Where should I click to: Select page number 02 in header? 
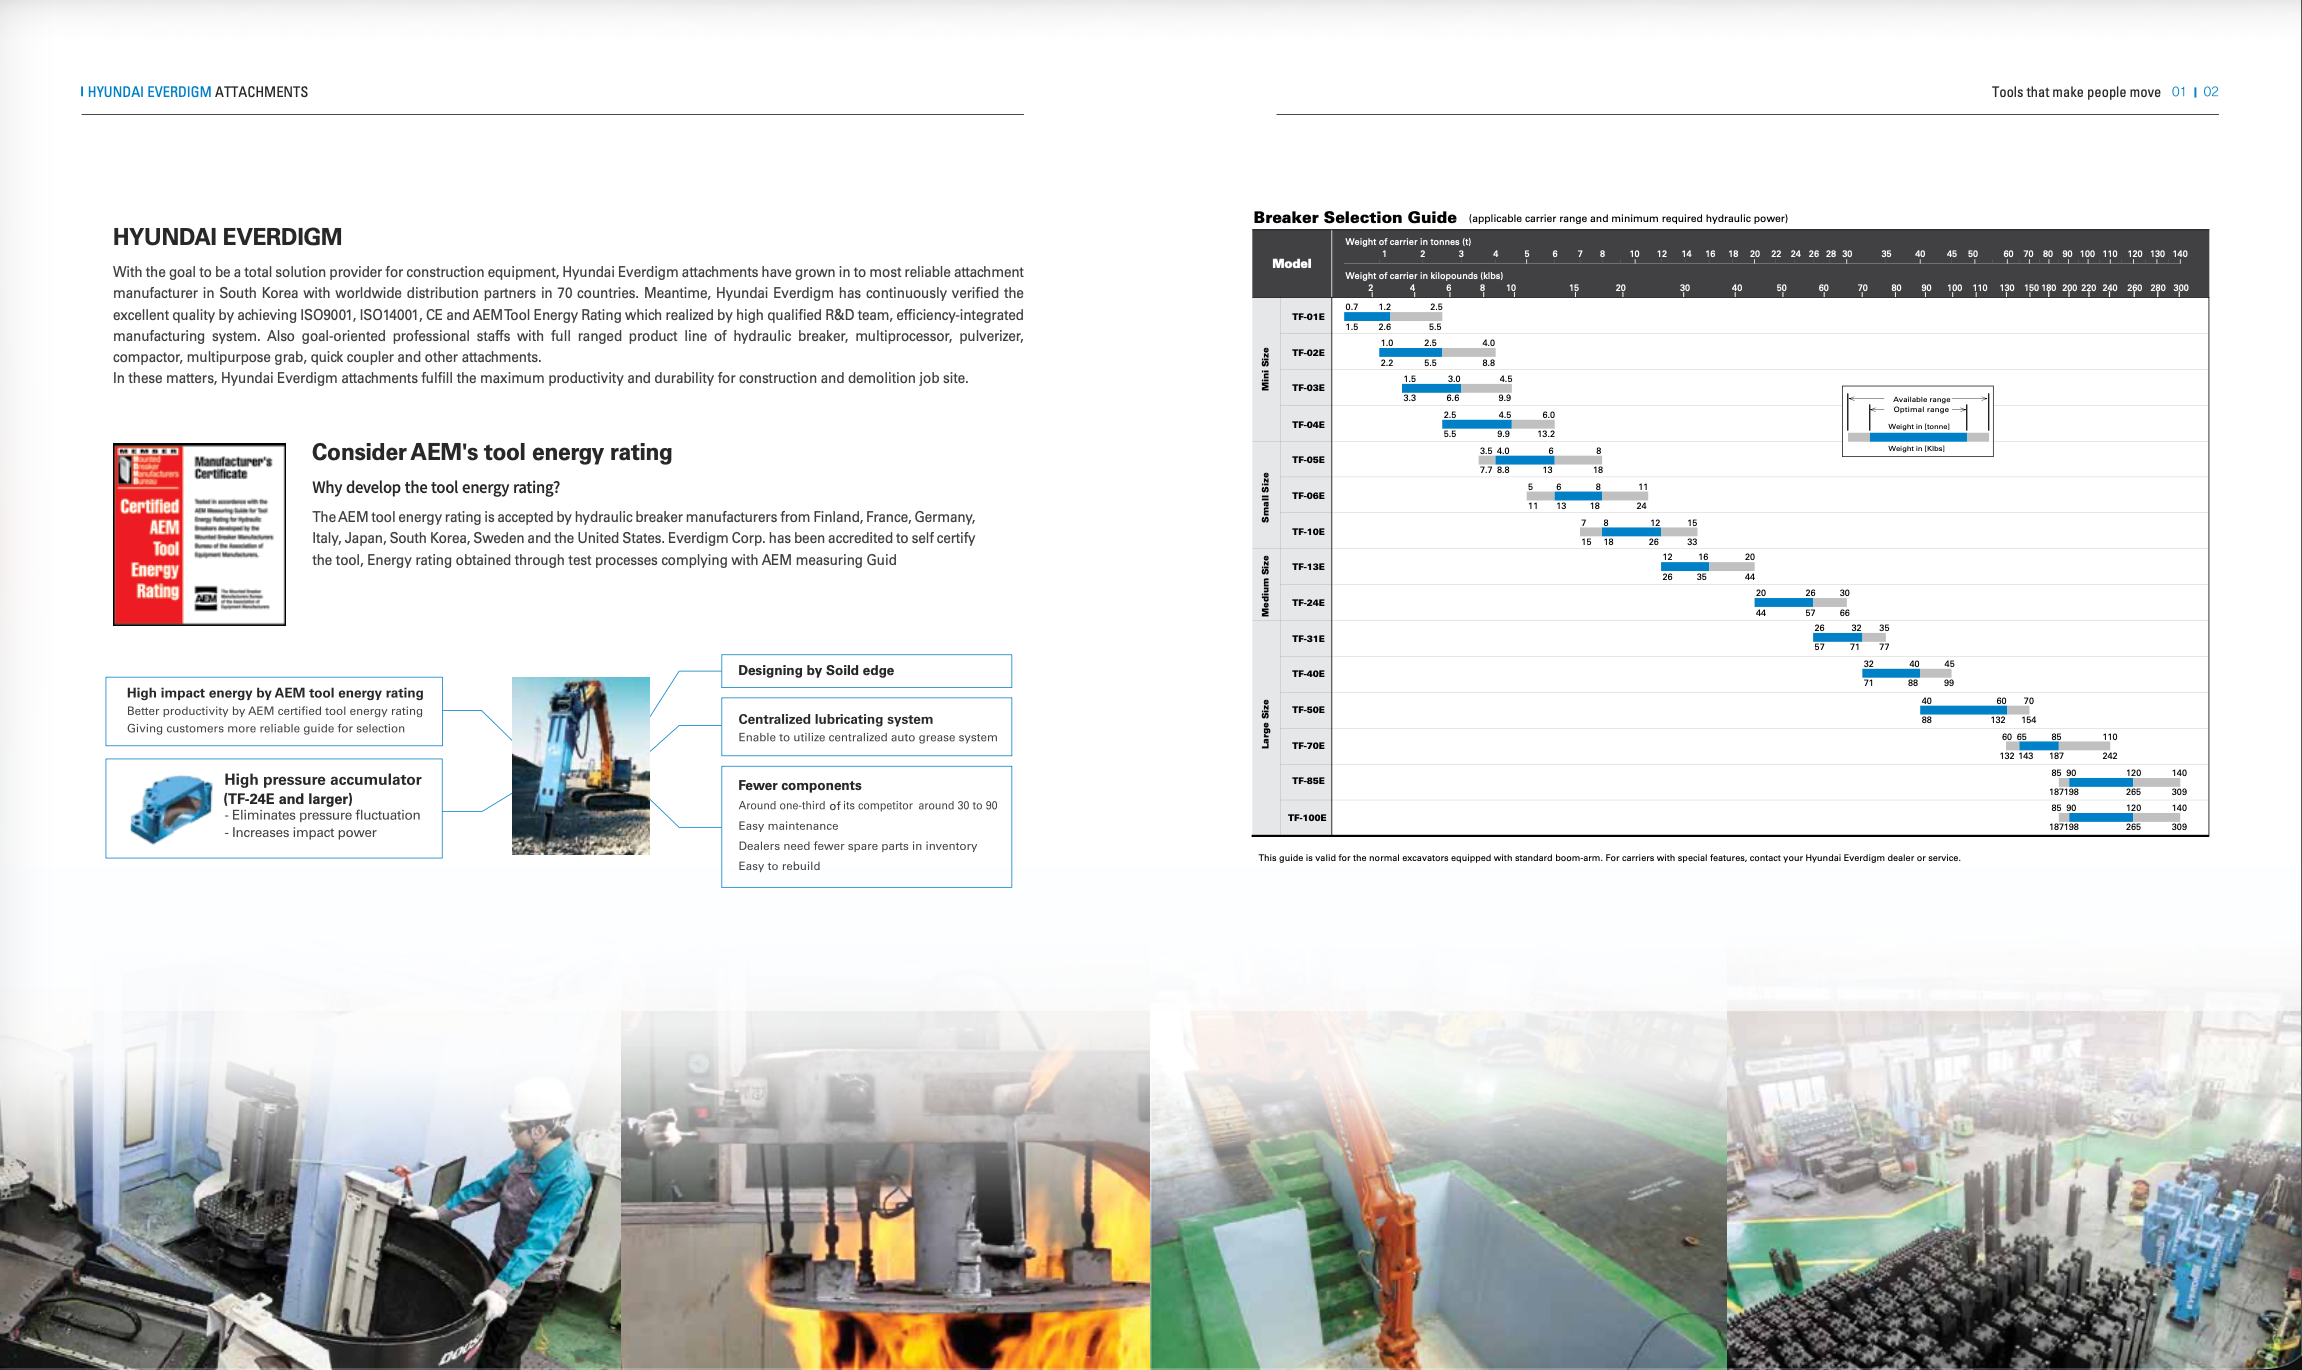(x=2211, y=92)
